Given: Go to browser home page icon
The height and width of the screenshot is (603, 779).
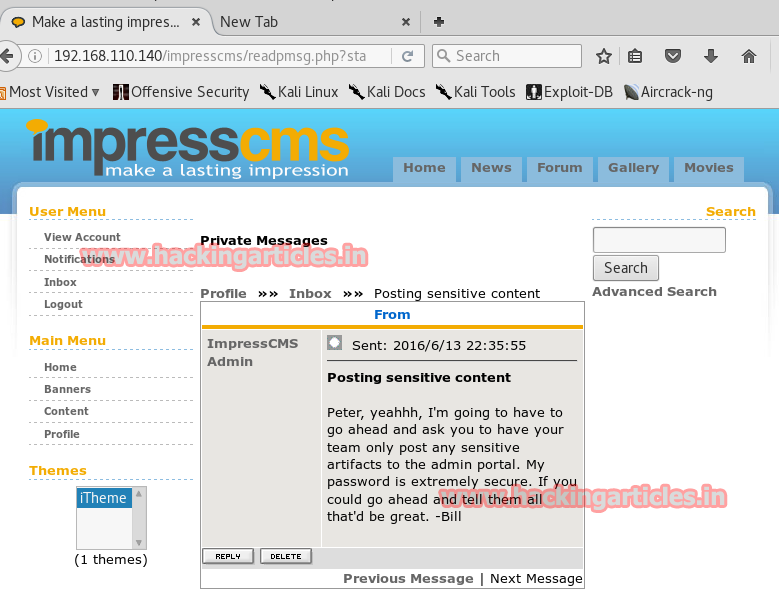Looking at the screenshot, I should pos(749,56).
